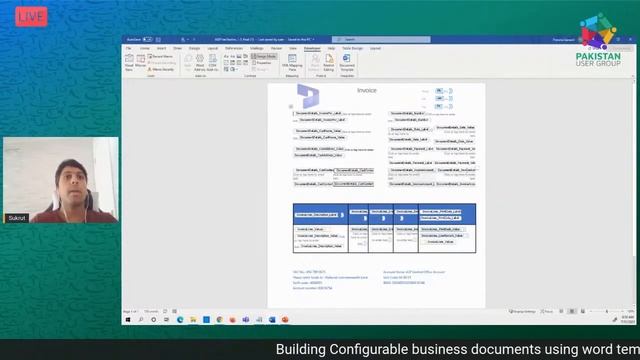Open control Properties in ribbon
Image resolution: width=640 pixels, height=360 pixels.
(x=262, y=63)
